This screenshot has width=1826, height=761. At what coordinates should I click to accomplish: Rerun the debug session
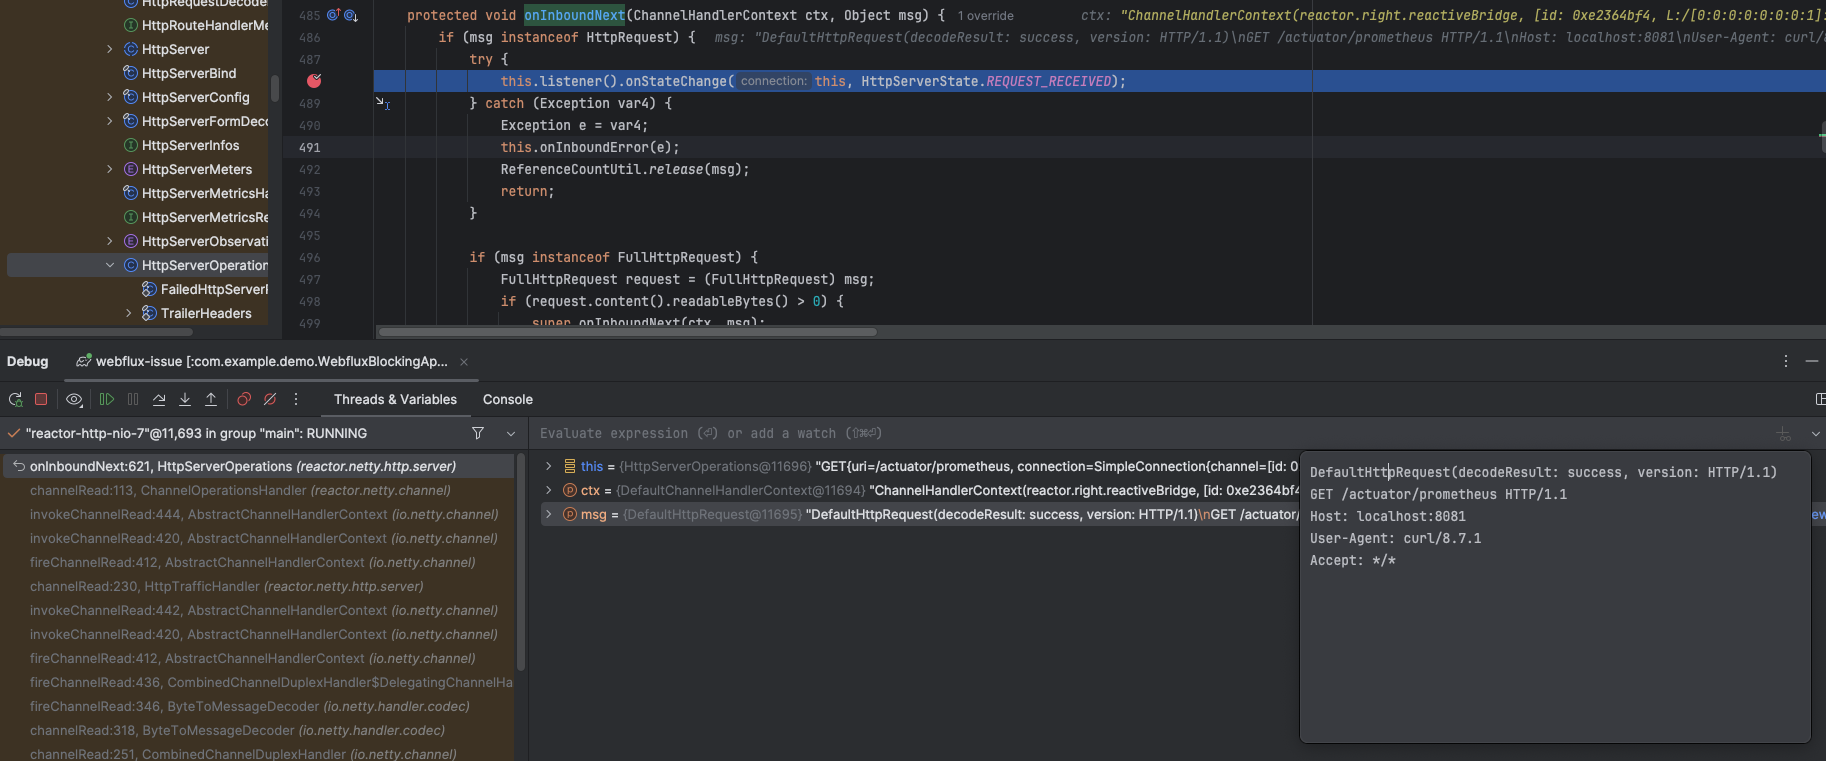(x=15, y=399)
